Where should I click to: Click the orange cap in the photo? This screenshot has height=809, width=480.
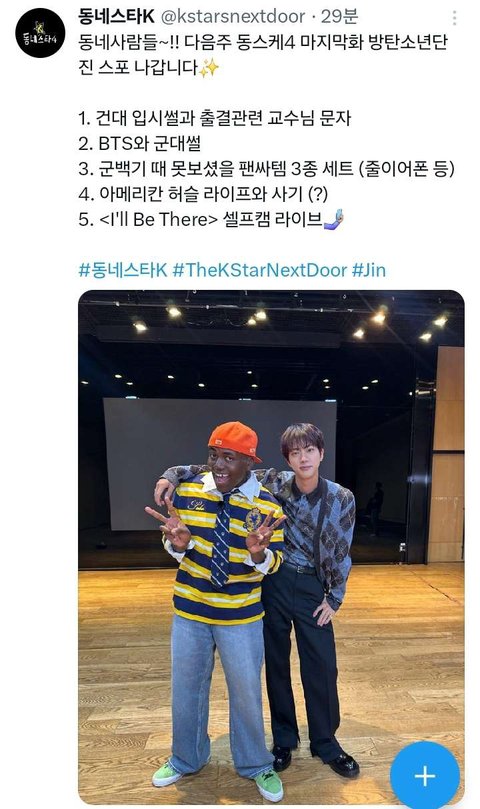tap(235, 441)
